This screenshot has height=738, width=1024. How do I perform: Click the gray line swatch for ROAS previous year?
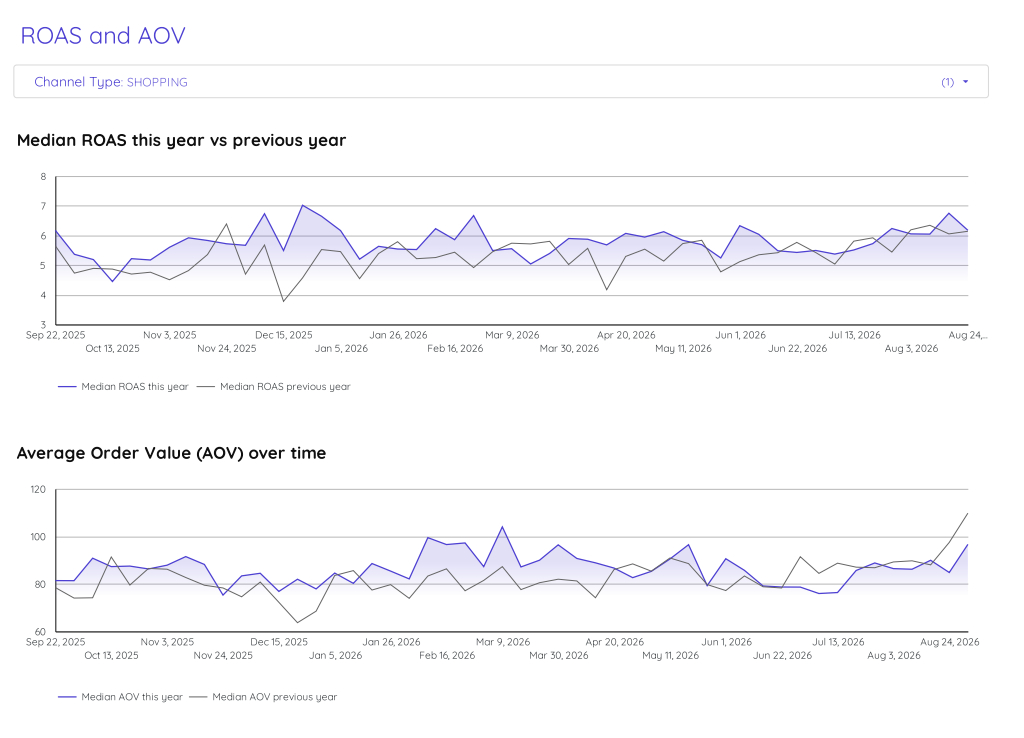tap(206, 387)
